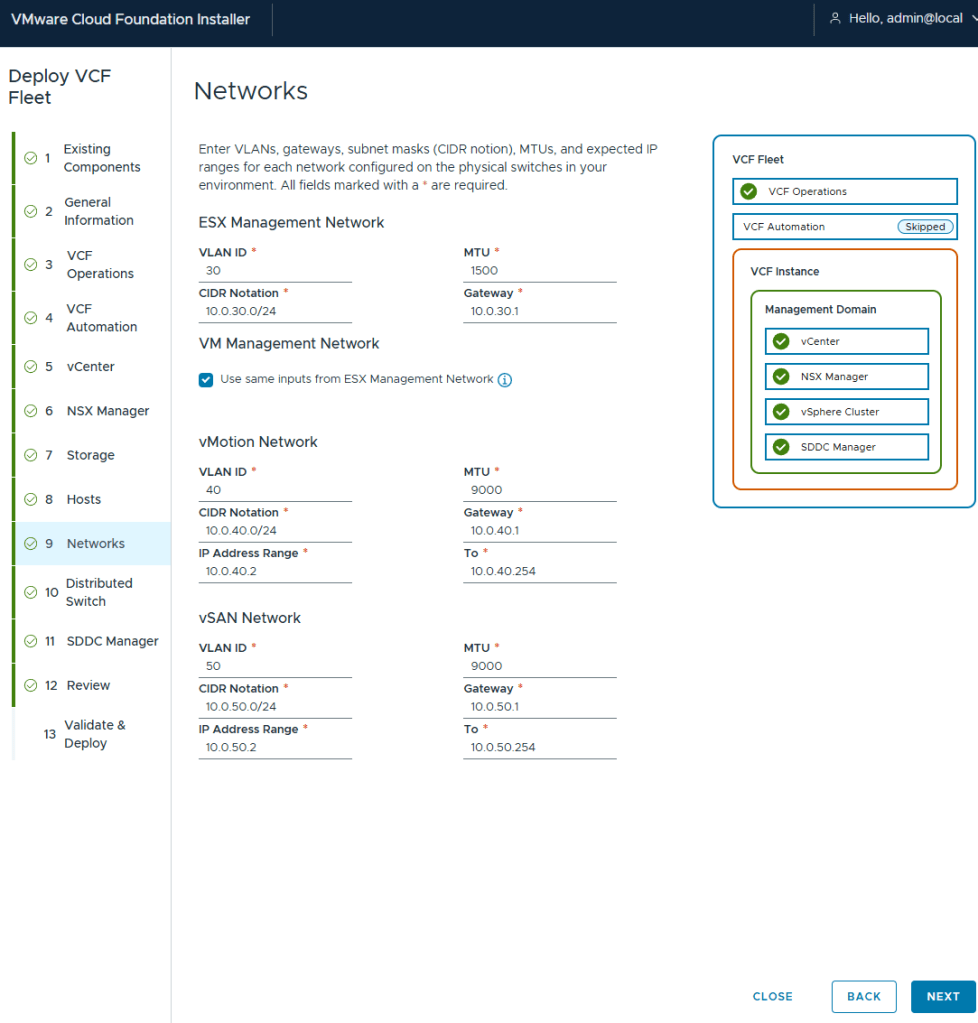Click green checkmark on VCF Operations box
The image size is (978, 1023).
tap(748, 192)
